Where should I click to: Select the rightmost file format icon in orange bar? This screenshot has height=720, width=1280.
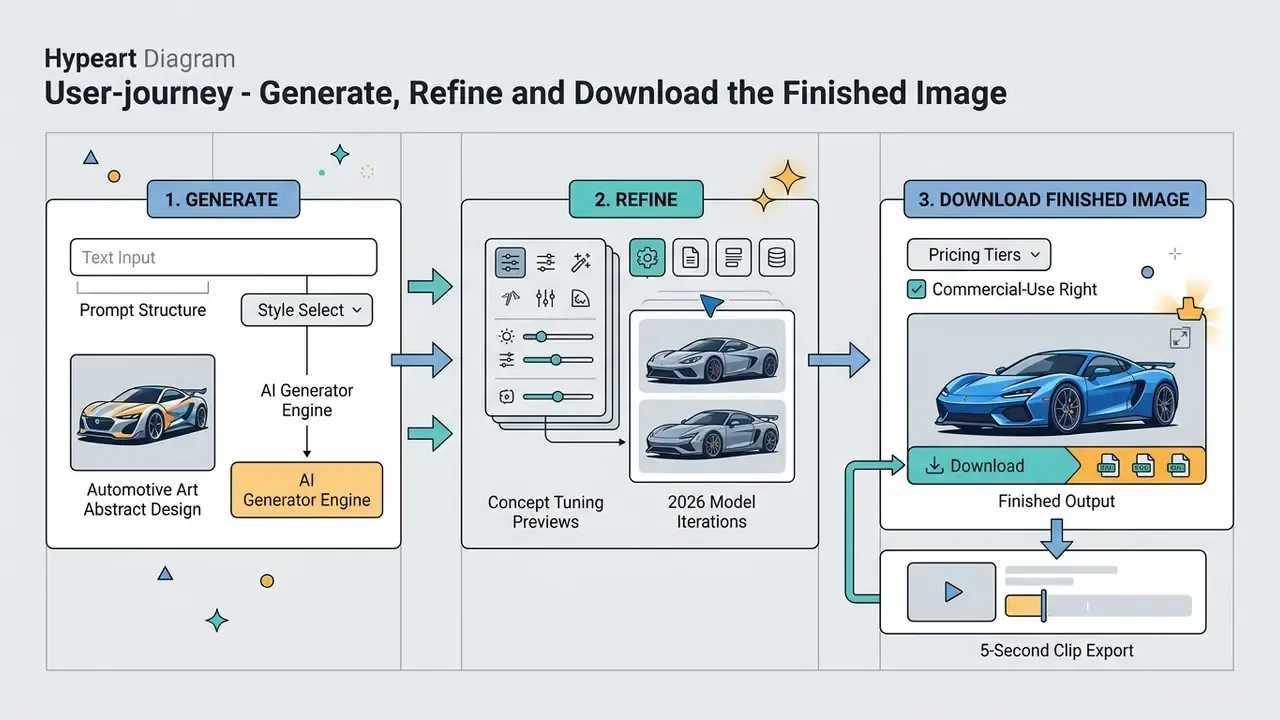pyautogui.click(x=1178, y=466)
